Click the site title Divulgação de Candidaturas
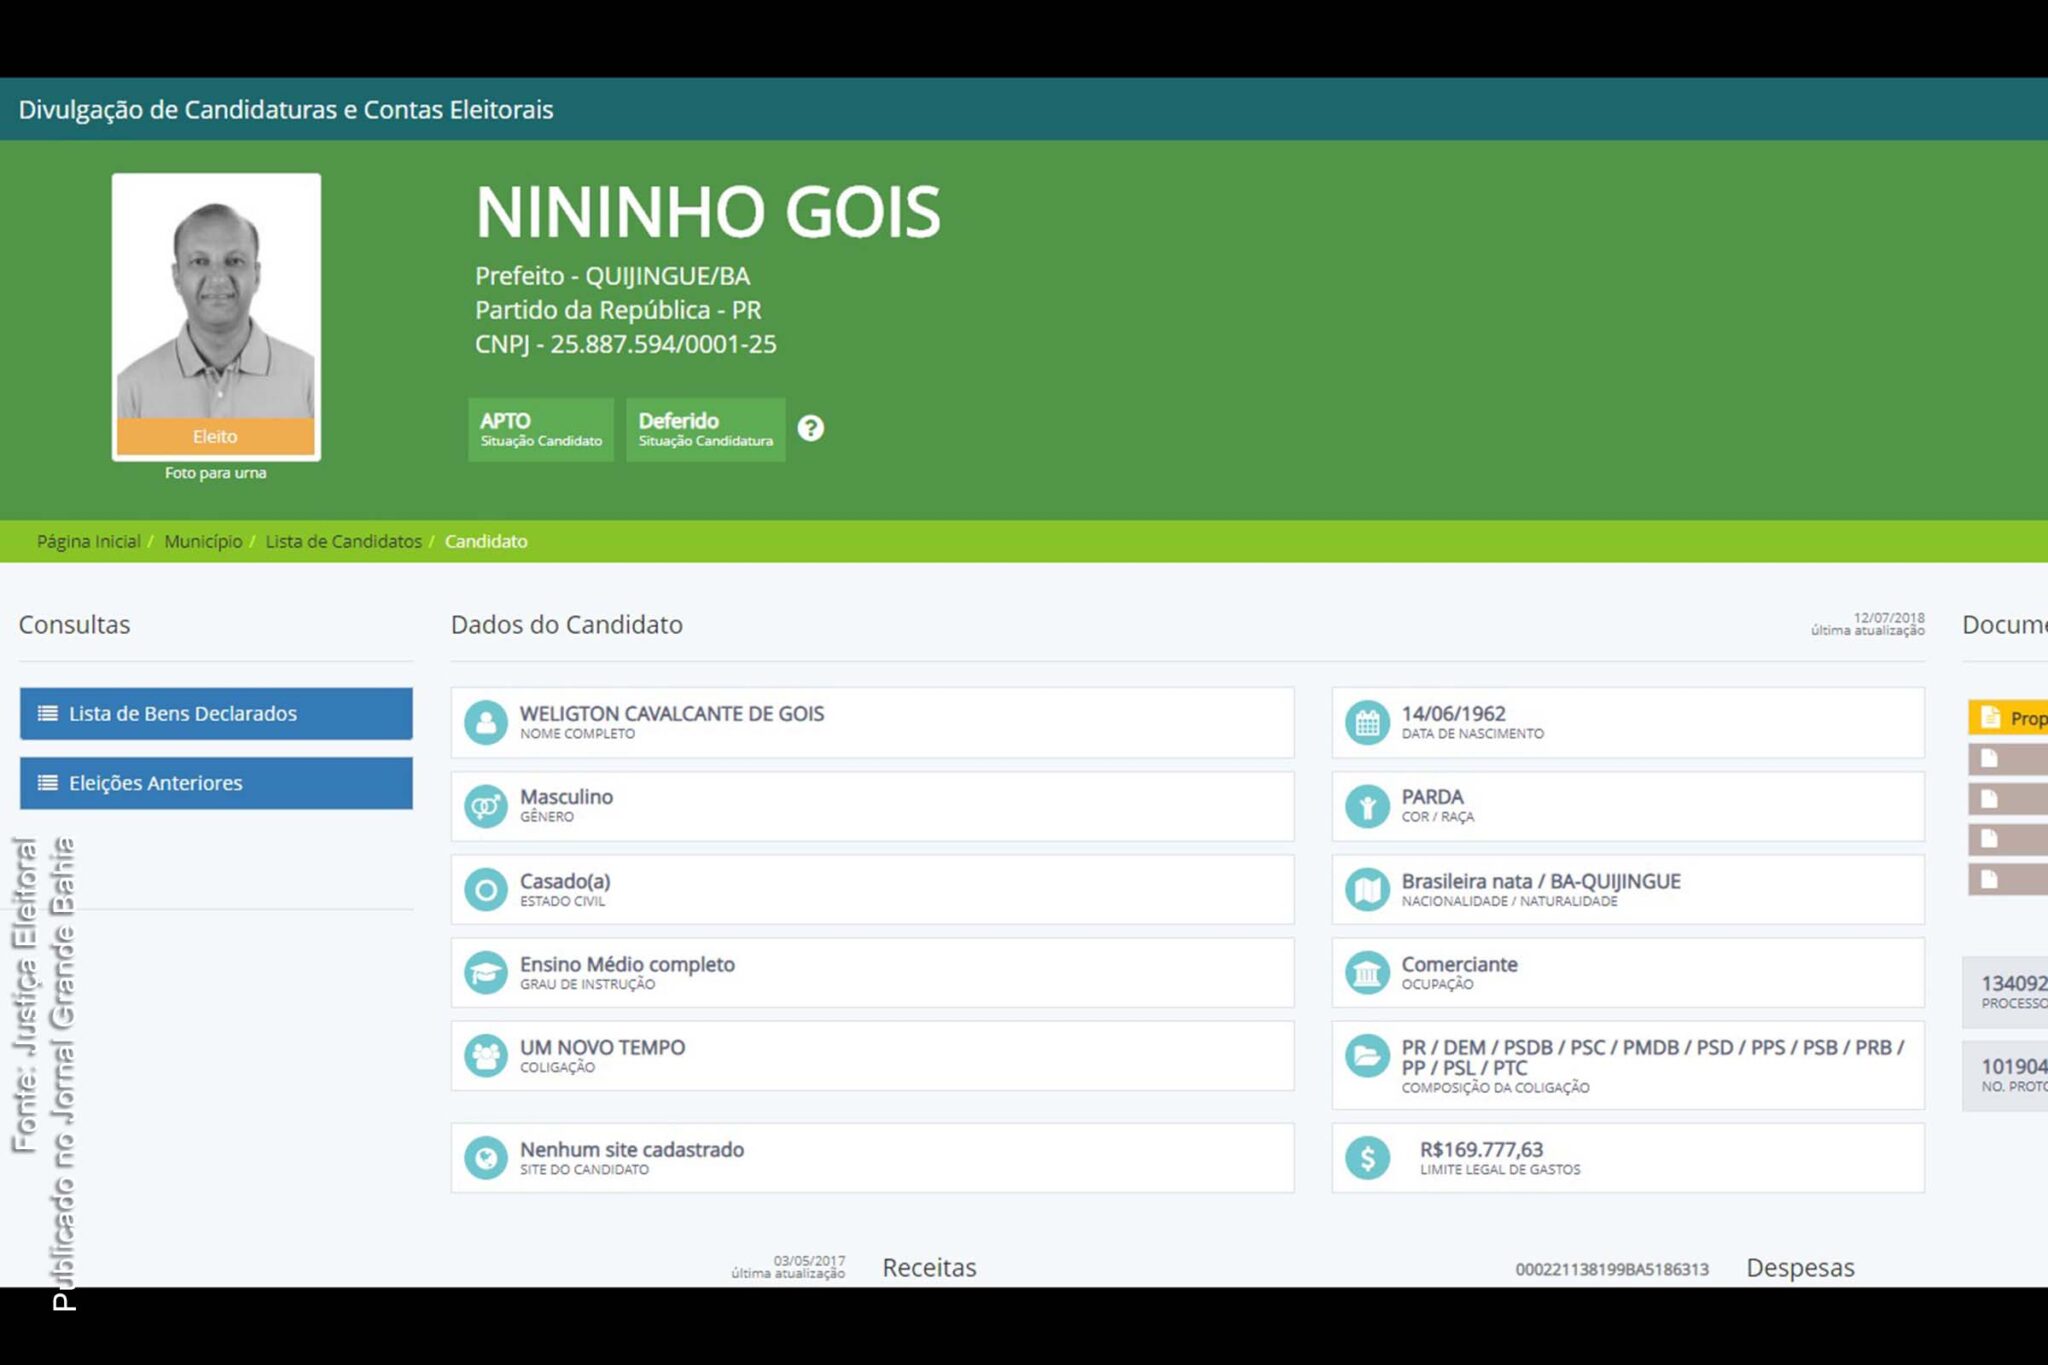Image resolution: width=2048 pixels, height=1365 pixels. coord(285,109)
